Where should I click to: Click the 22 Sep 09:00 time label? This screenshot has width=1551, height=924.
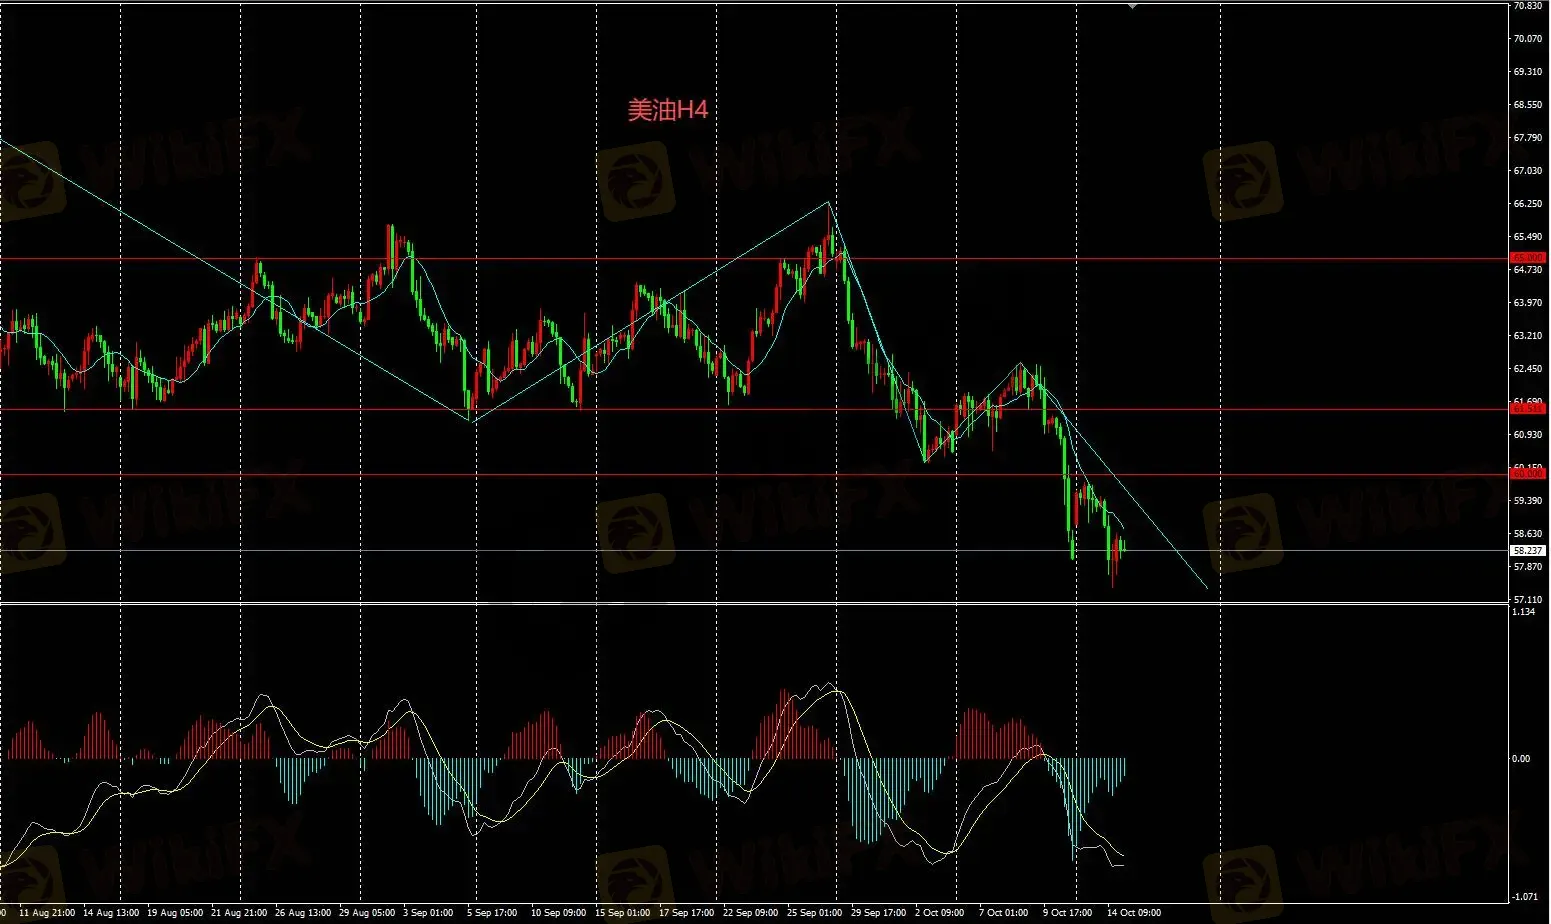751,913
